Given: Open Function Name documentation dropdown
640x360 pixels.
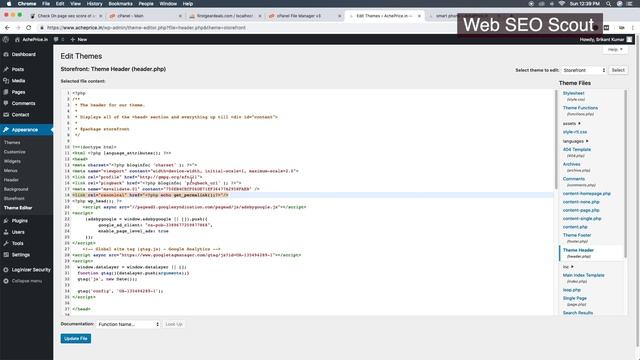Looking at the screenshot, I should 129,324.
